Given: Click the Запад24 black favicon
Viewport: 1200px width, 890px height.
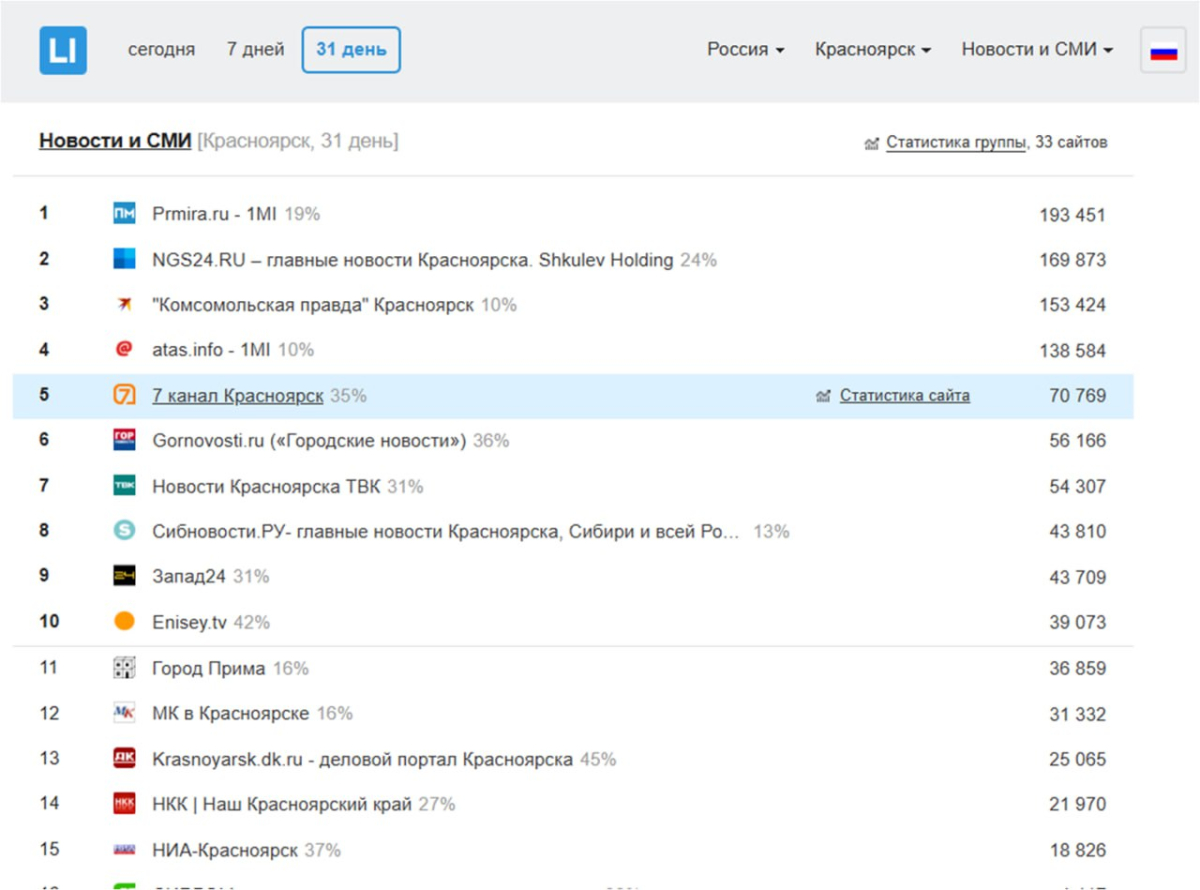Looking at the screenshot, I should point(124,576).
